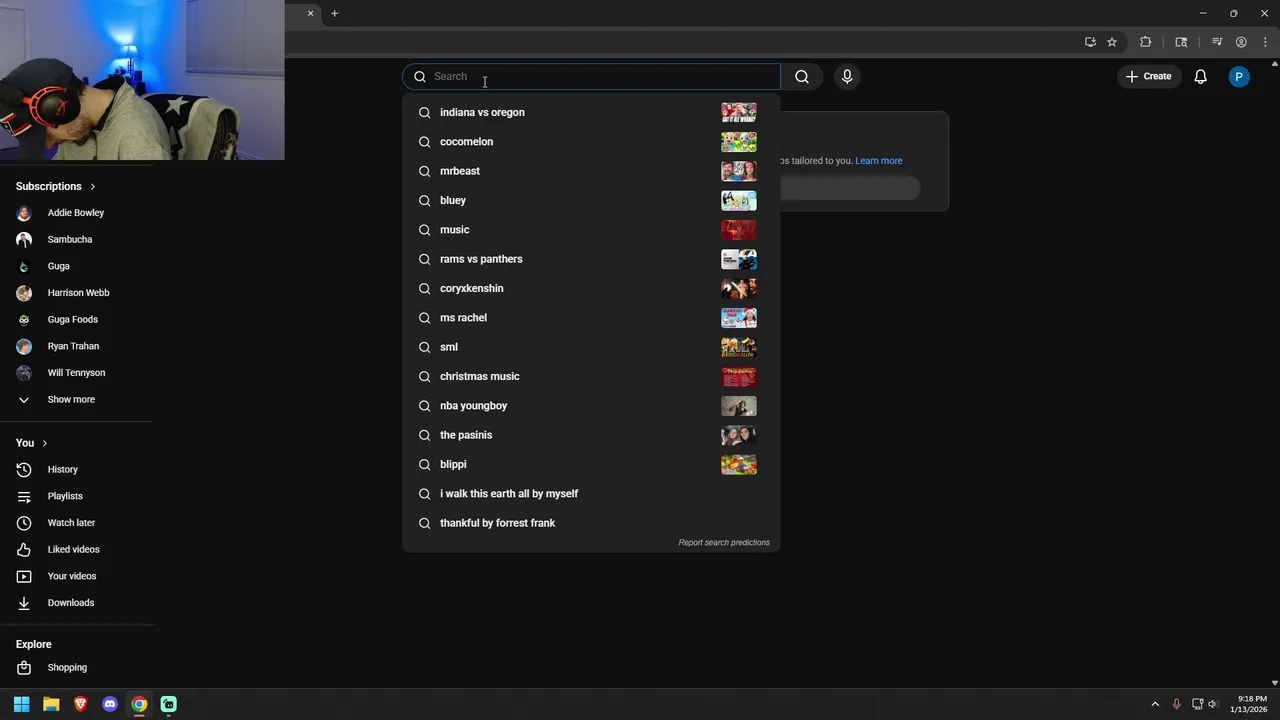Screen dimensions: 1280x720
Task: Open a new tab with plus button
Action: point(335,13)
